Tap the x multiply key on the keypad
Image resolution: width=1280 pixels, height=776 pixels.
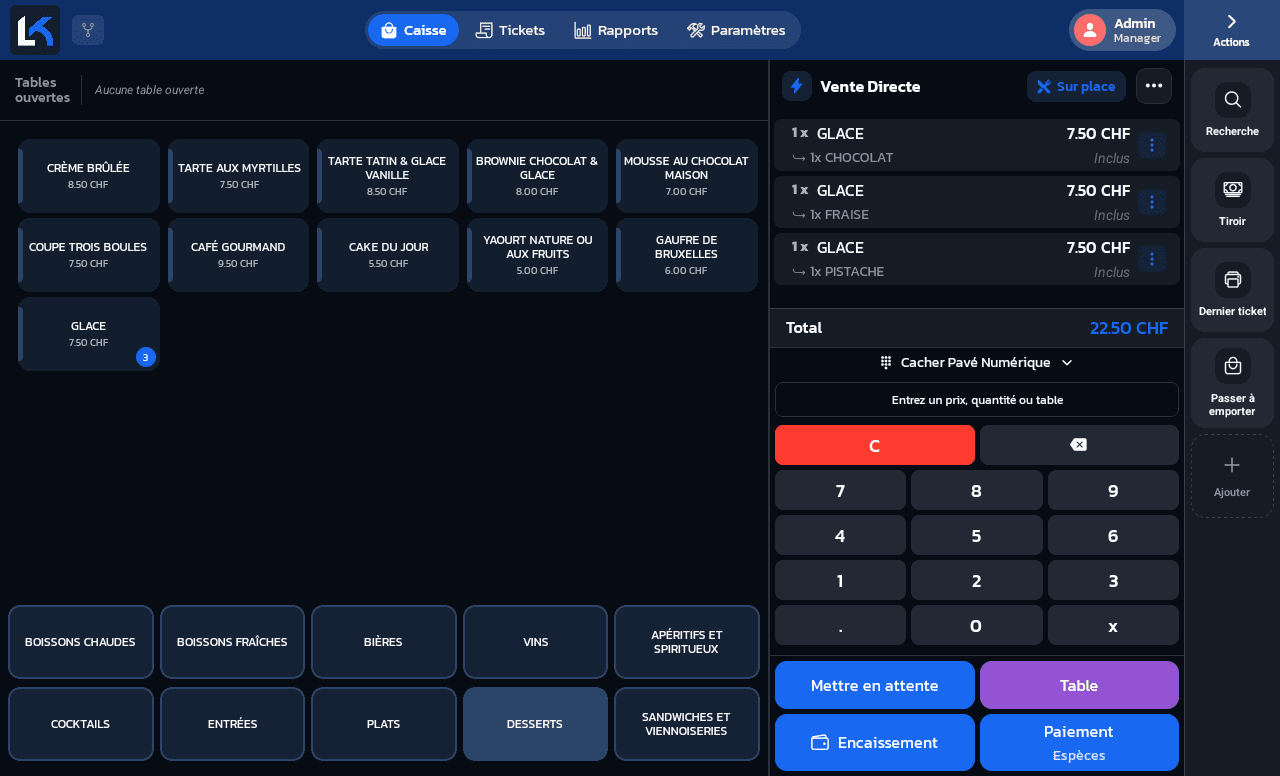(1113, 625)
